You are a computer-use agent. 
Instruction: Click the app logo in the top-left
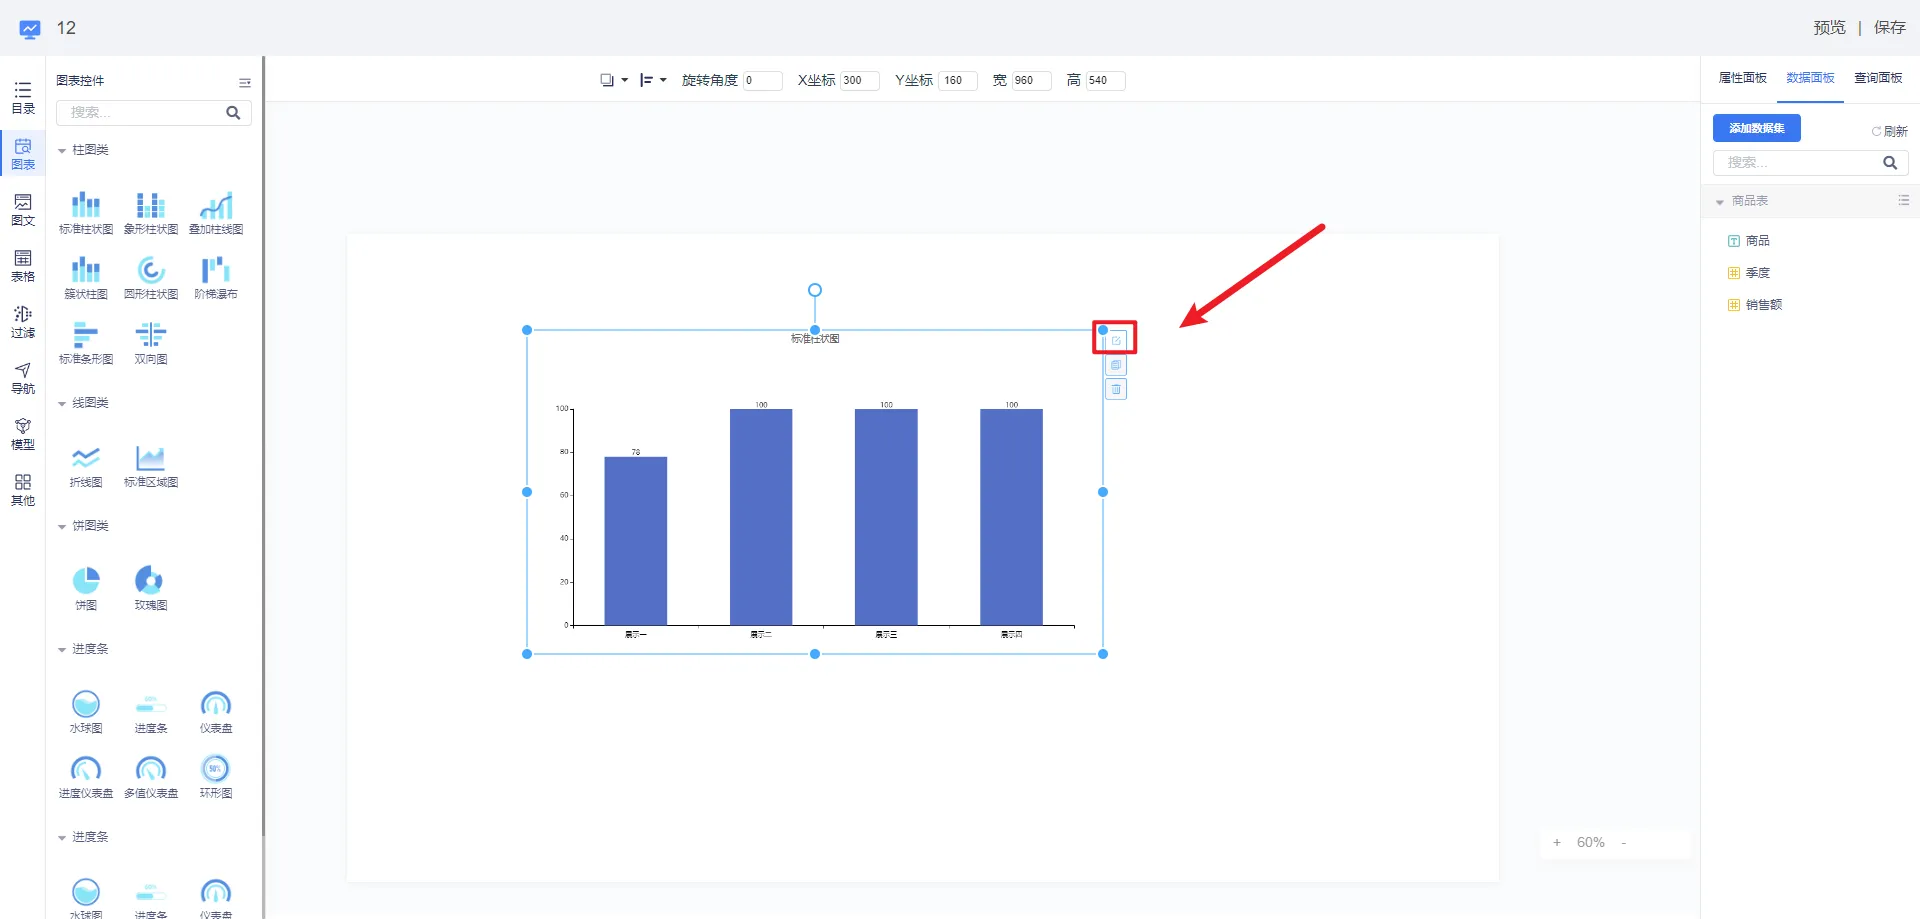pos(30,29)
